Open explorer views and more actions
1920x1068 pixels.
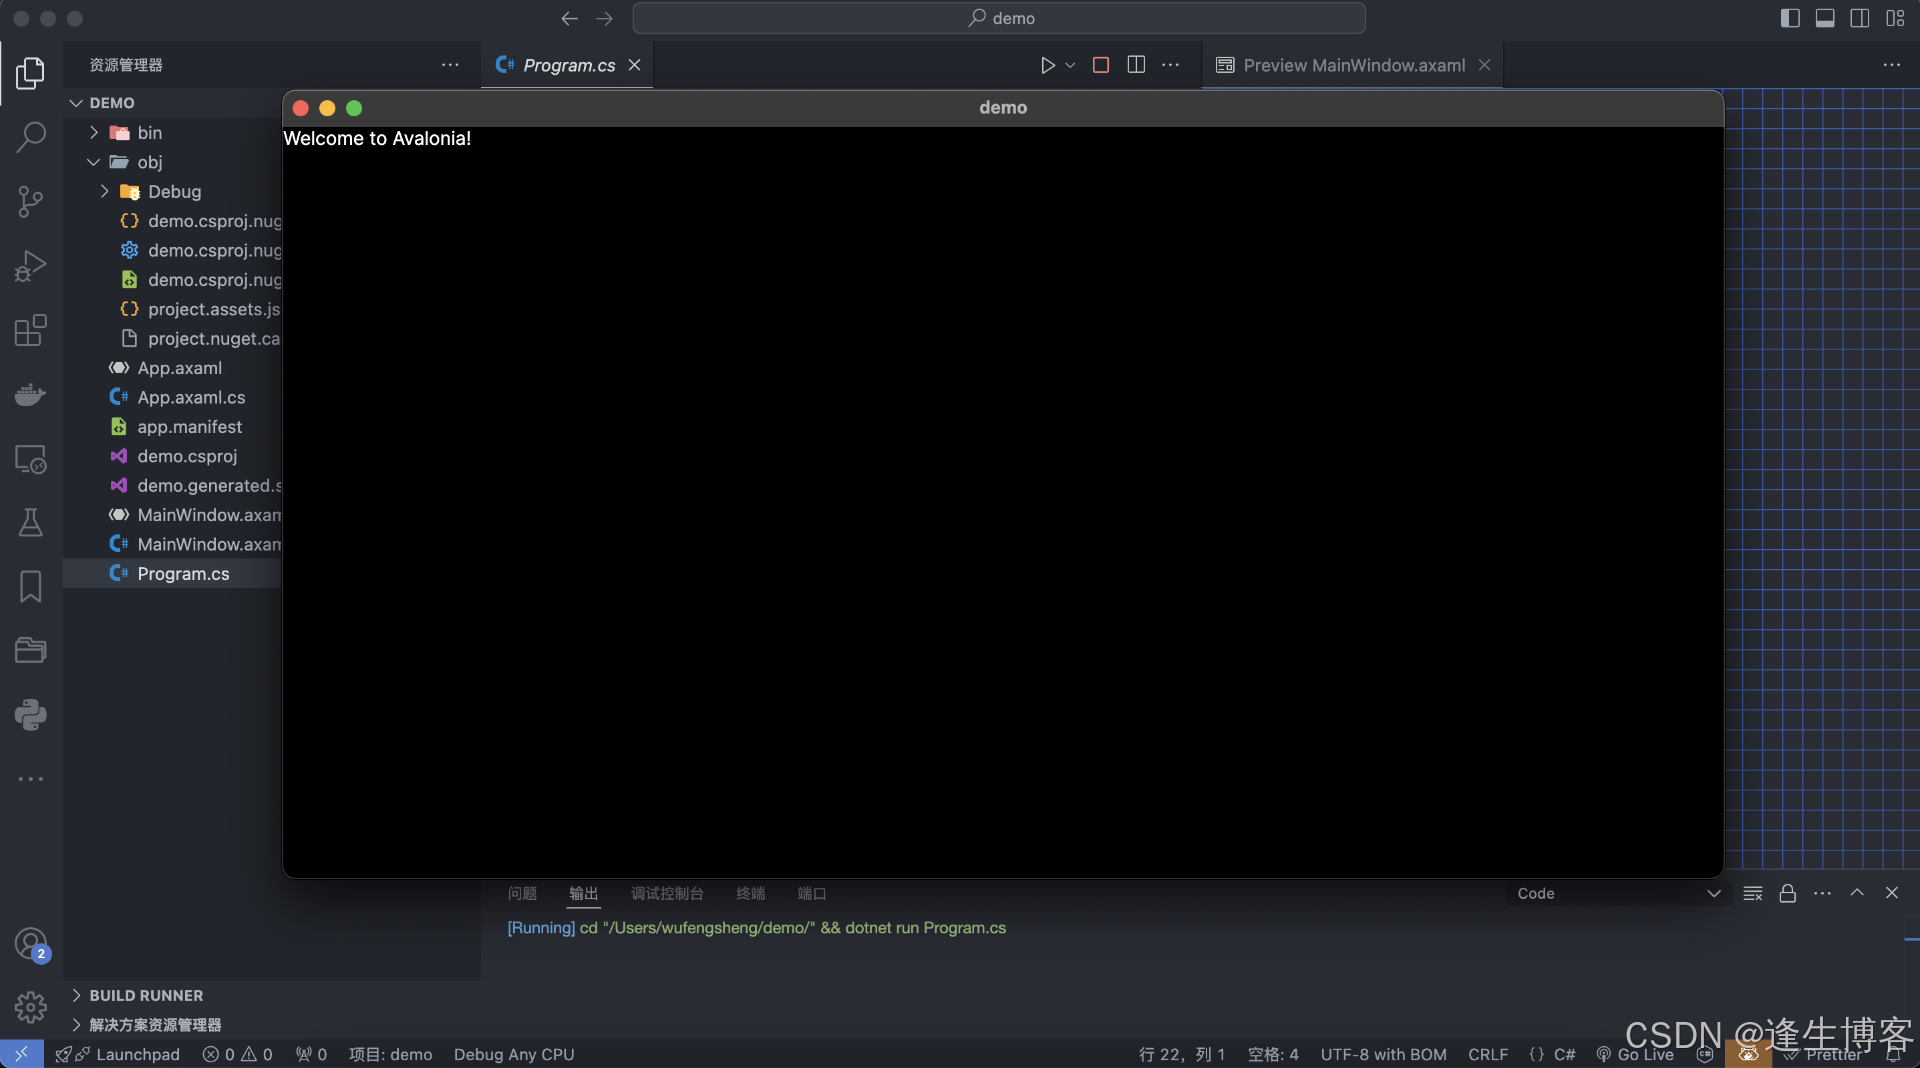[x=450, y=65]
